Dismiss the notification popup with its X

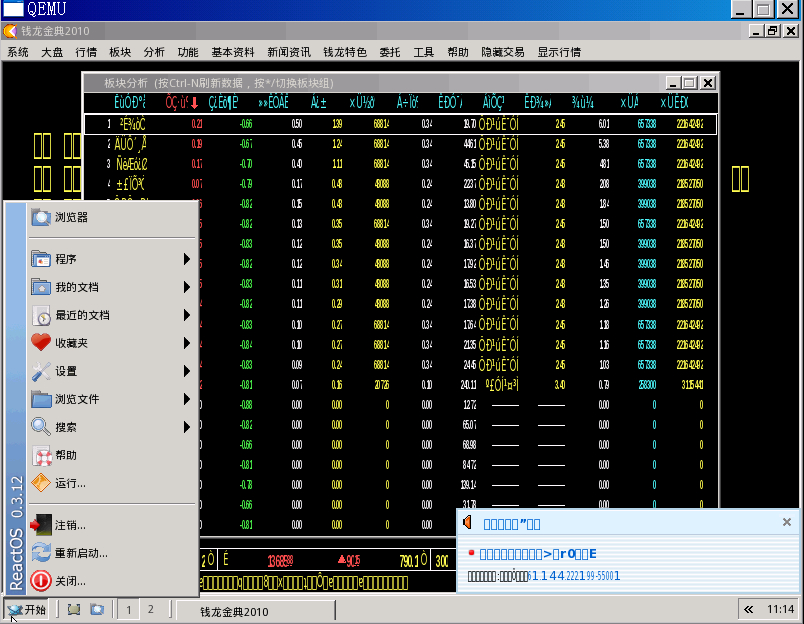point(787,522)
